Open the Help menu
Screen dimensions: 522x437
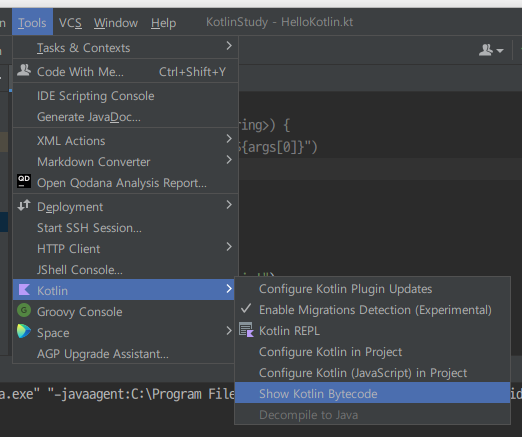163,23
